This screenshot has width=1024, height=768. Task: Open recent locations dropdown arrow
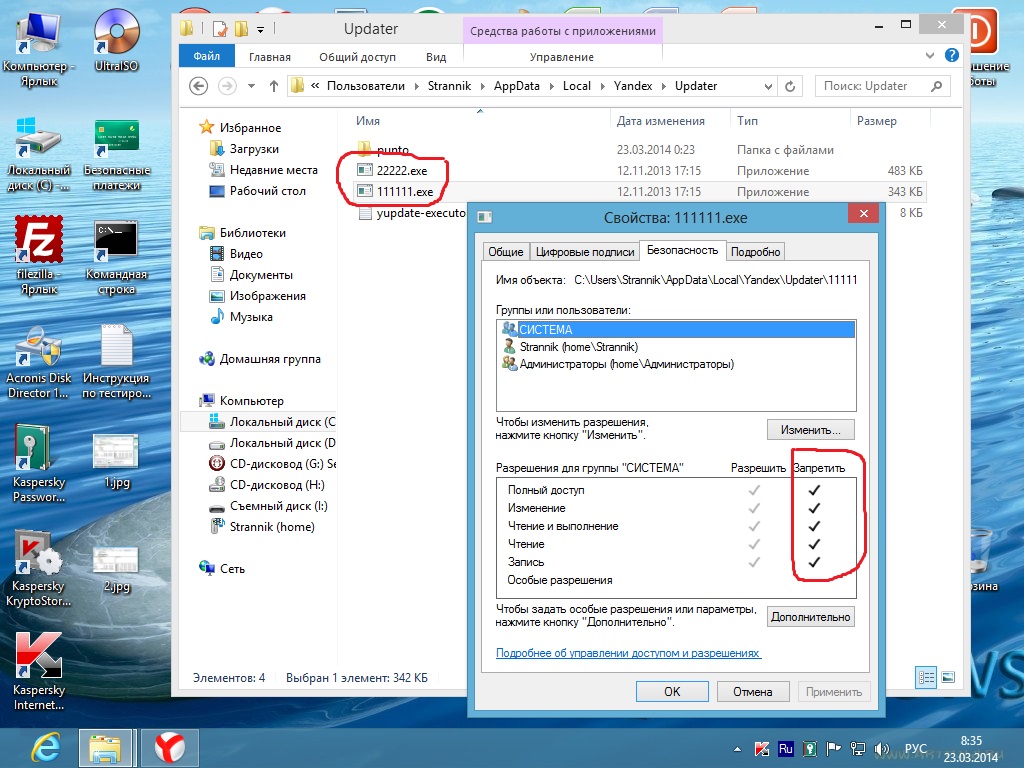[250, 86]
